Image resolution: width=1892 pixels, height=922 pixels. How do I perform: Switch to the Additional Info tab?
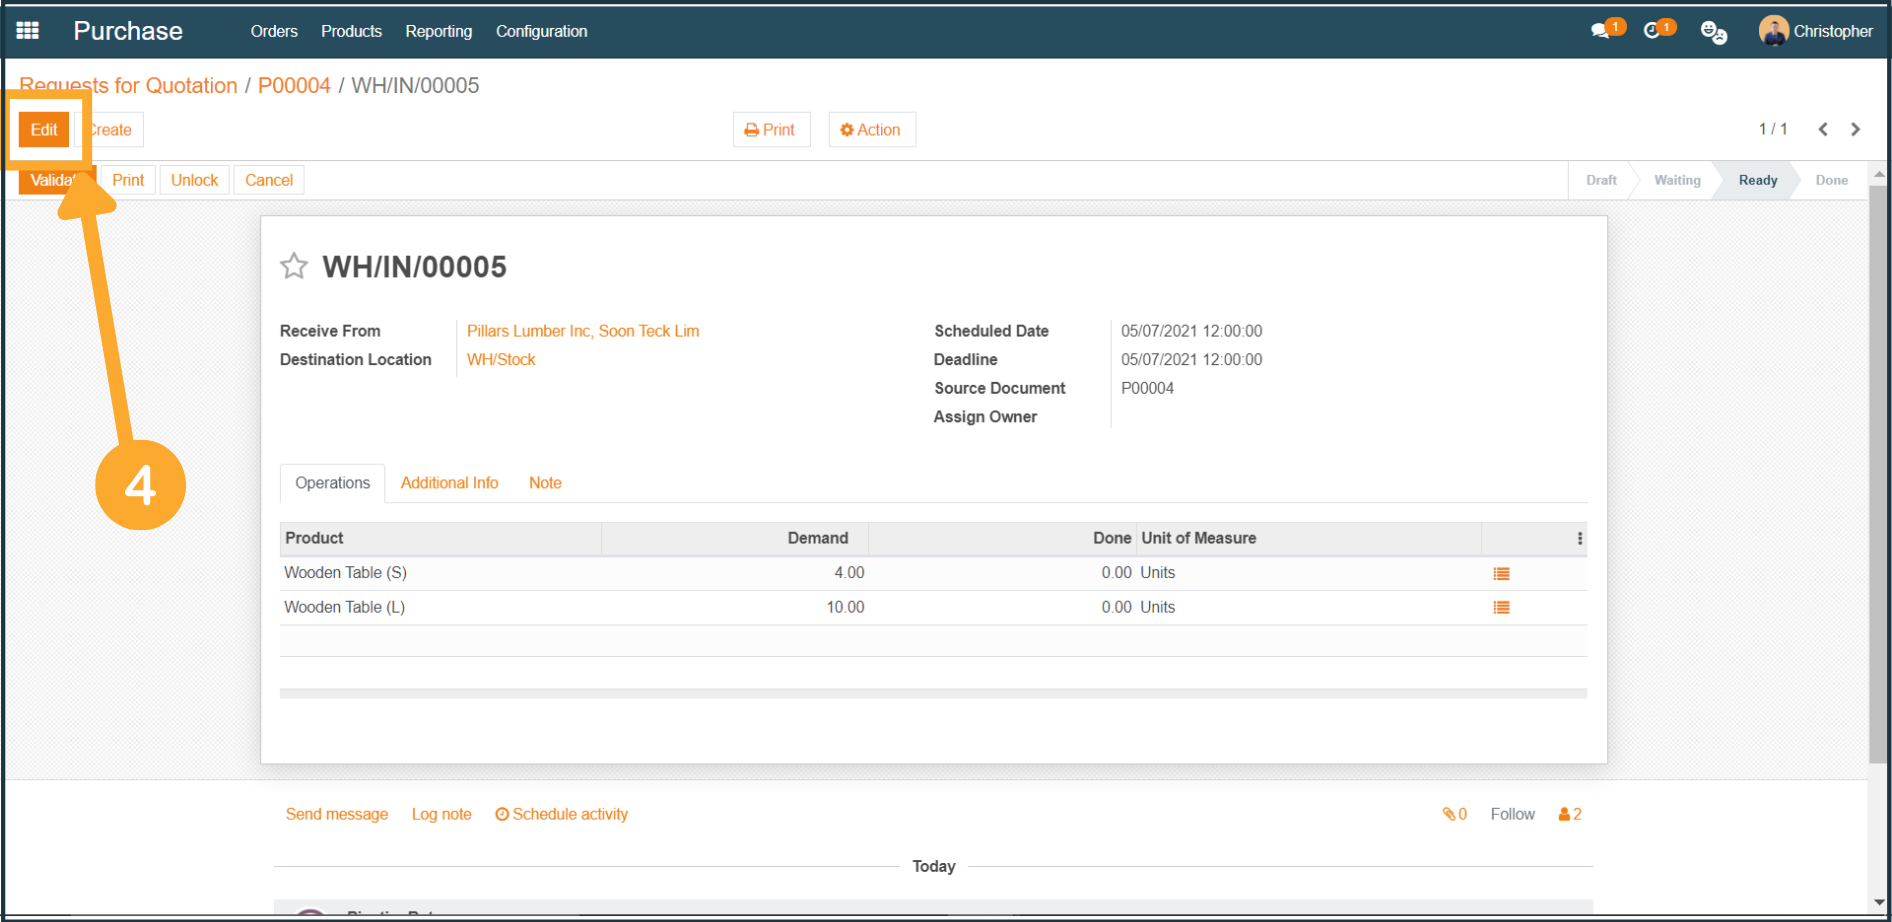449,483
